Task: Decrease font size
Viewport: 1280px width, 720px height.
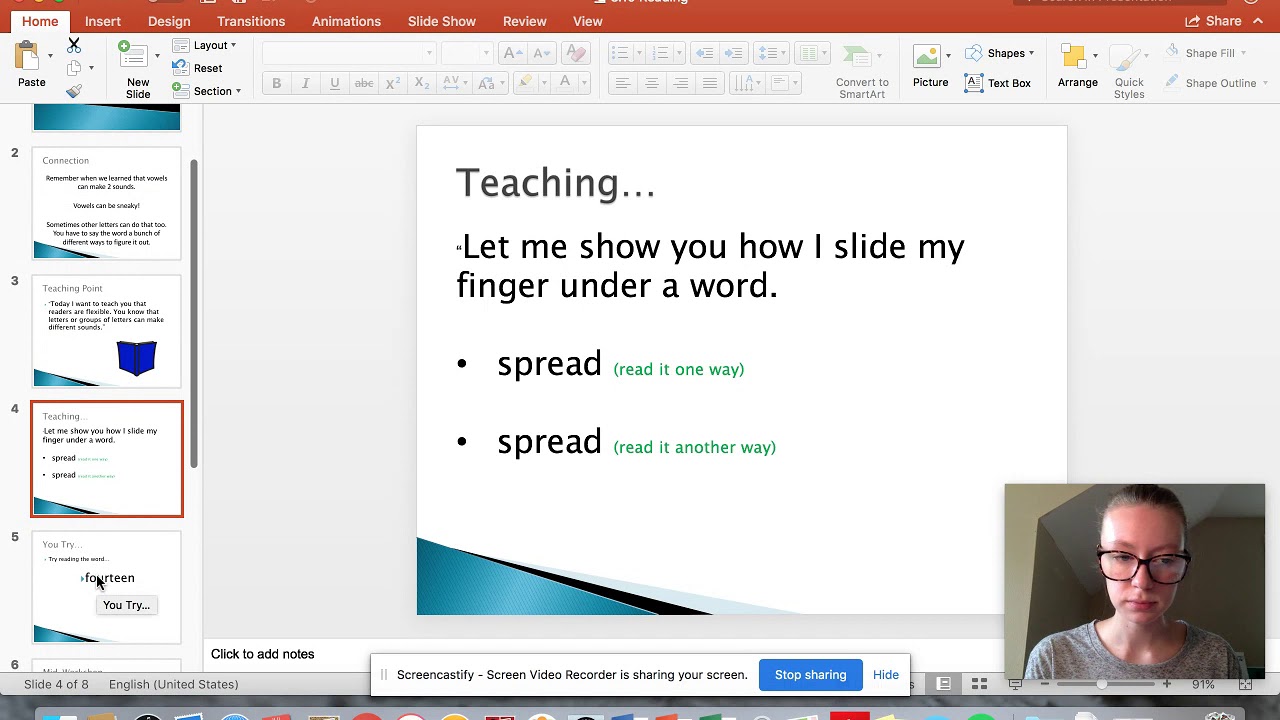Action: [x=540, y=53]
